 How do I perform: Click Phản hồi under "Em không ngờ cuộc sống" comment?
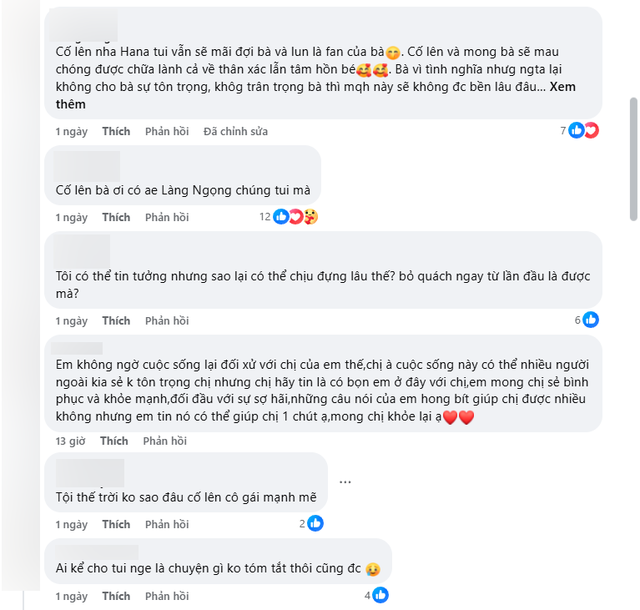tap(165, 441)
